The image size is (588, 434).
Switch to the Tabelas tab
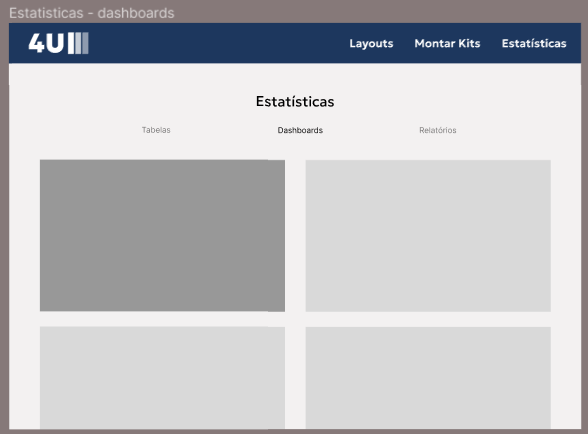click(x=156, y=130)
